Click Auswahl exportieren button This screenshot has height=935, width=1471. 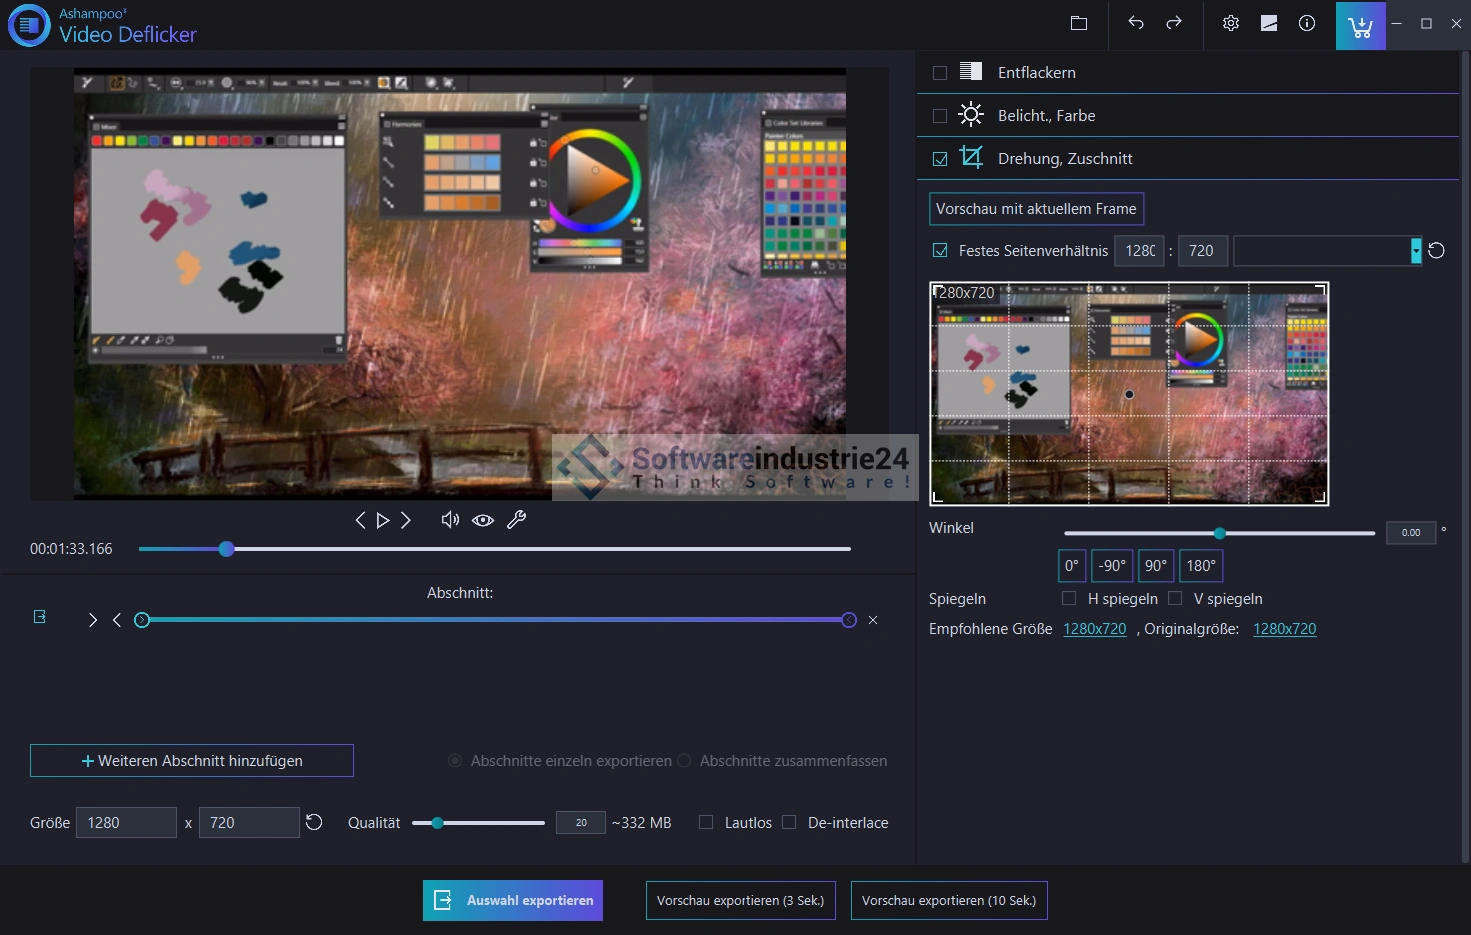[513, 901]
